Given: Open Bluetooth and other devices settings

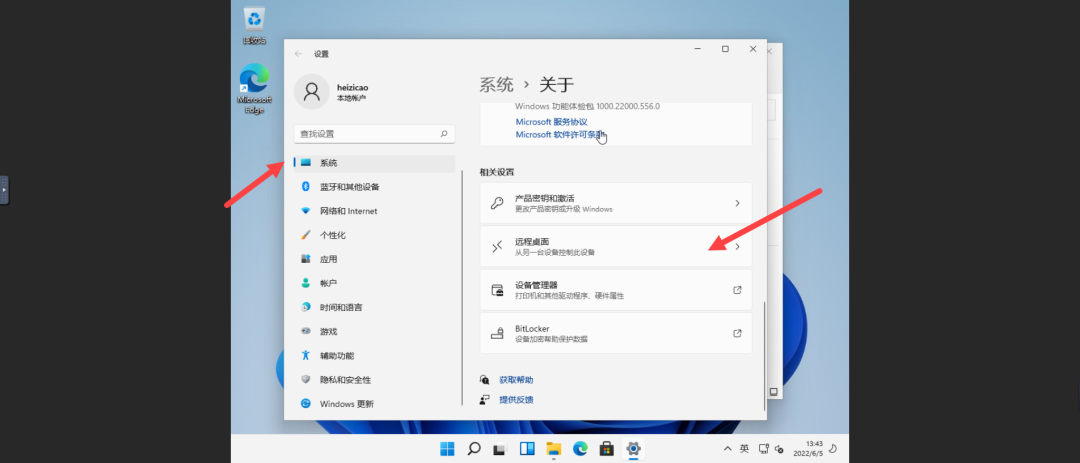Looking at the screenshot, I should pos(375,187).
